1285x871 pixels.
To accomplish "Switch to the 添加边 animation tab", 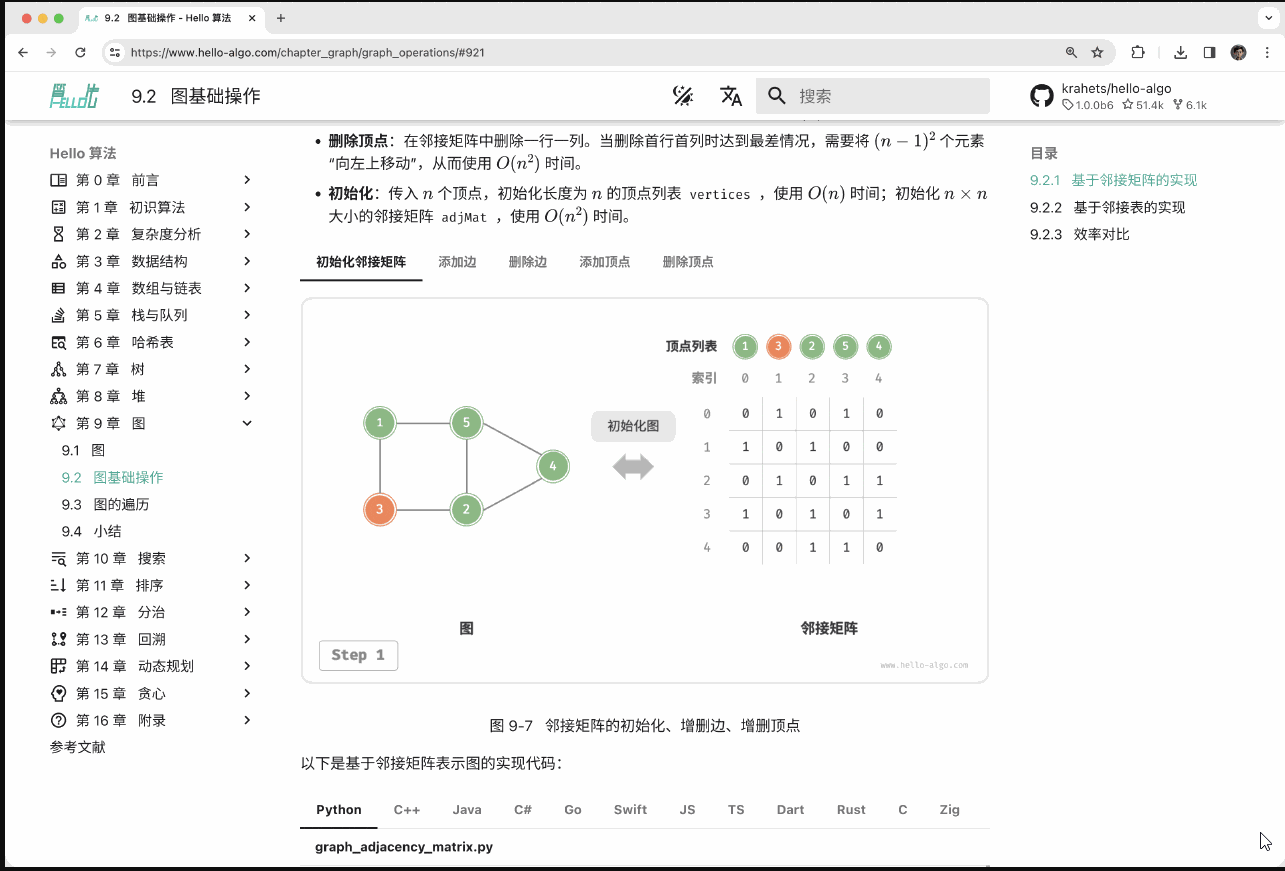I will (457, 262).
